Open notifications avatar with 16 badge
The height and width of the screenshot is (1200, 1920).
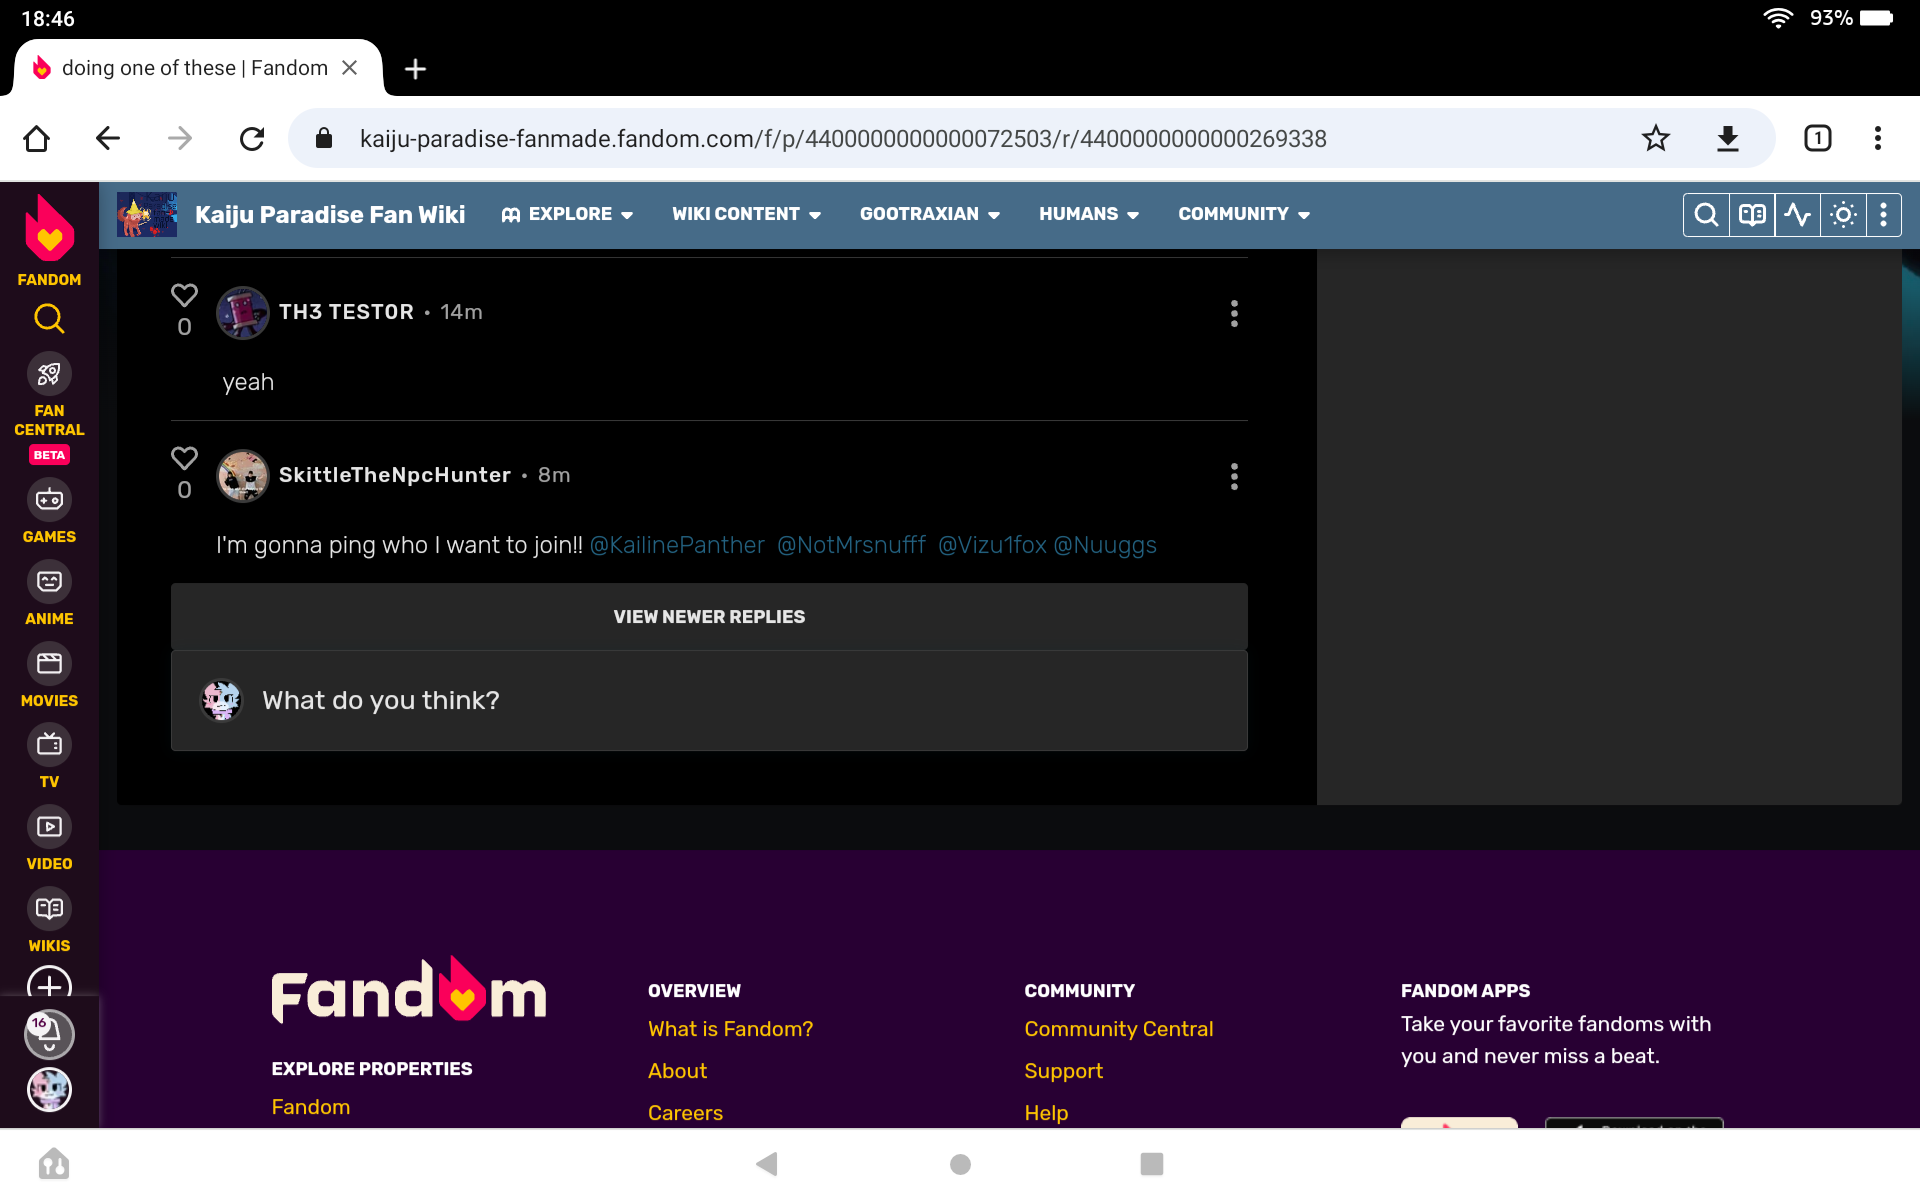[49, 1034]
